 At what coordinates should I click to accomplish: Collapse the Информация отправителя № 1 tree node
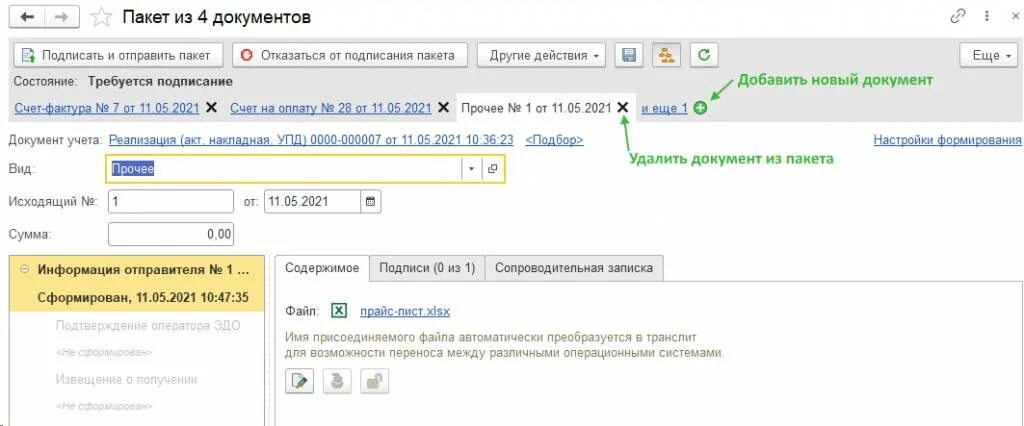coord(25,269)
